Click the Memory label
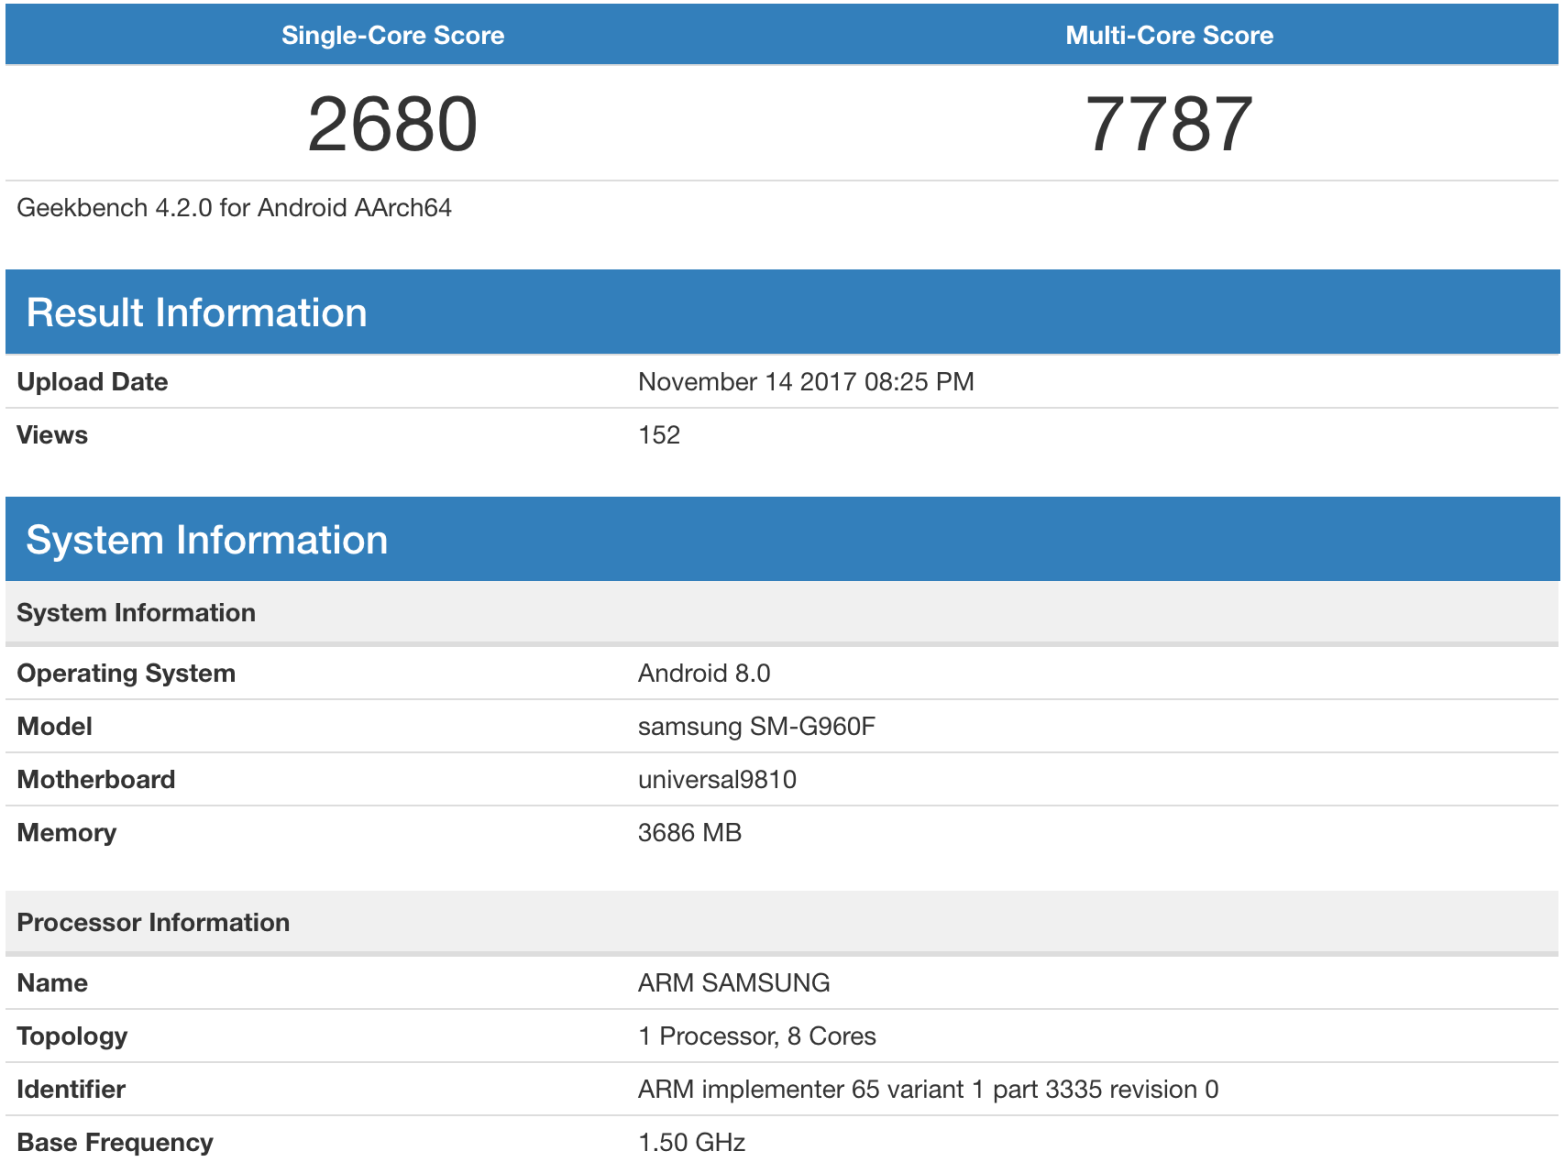Image resolution: width=1564 pixels, height=1173 pixels. pos(67,832)
